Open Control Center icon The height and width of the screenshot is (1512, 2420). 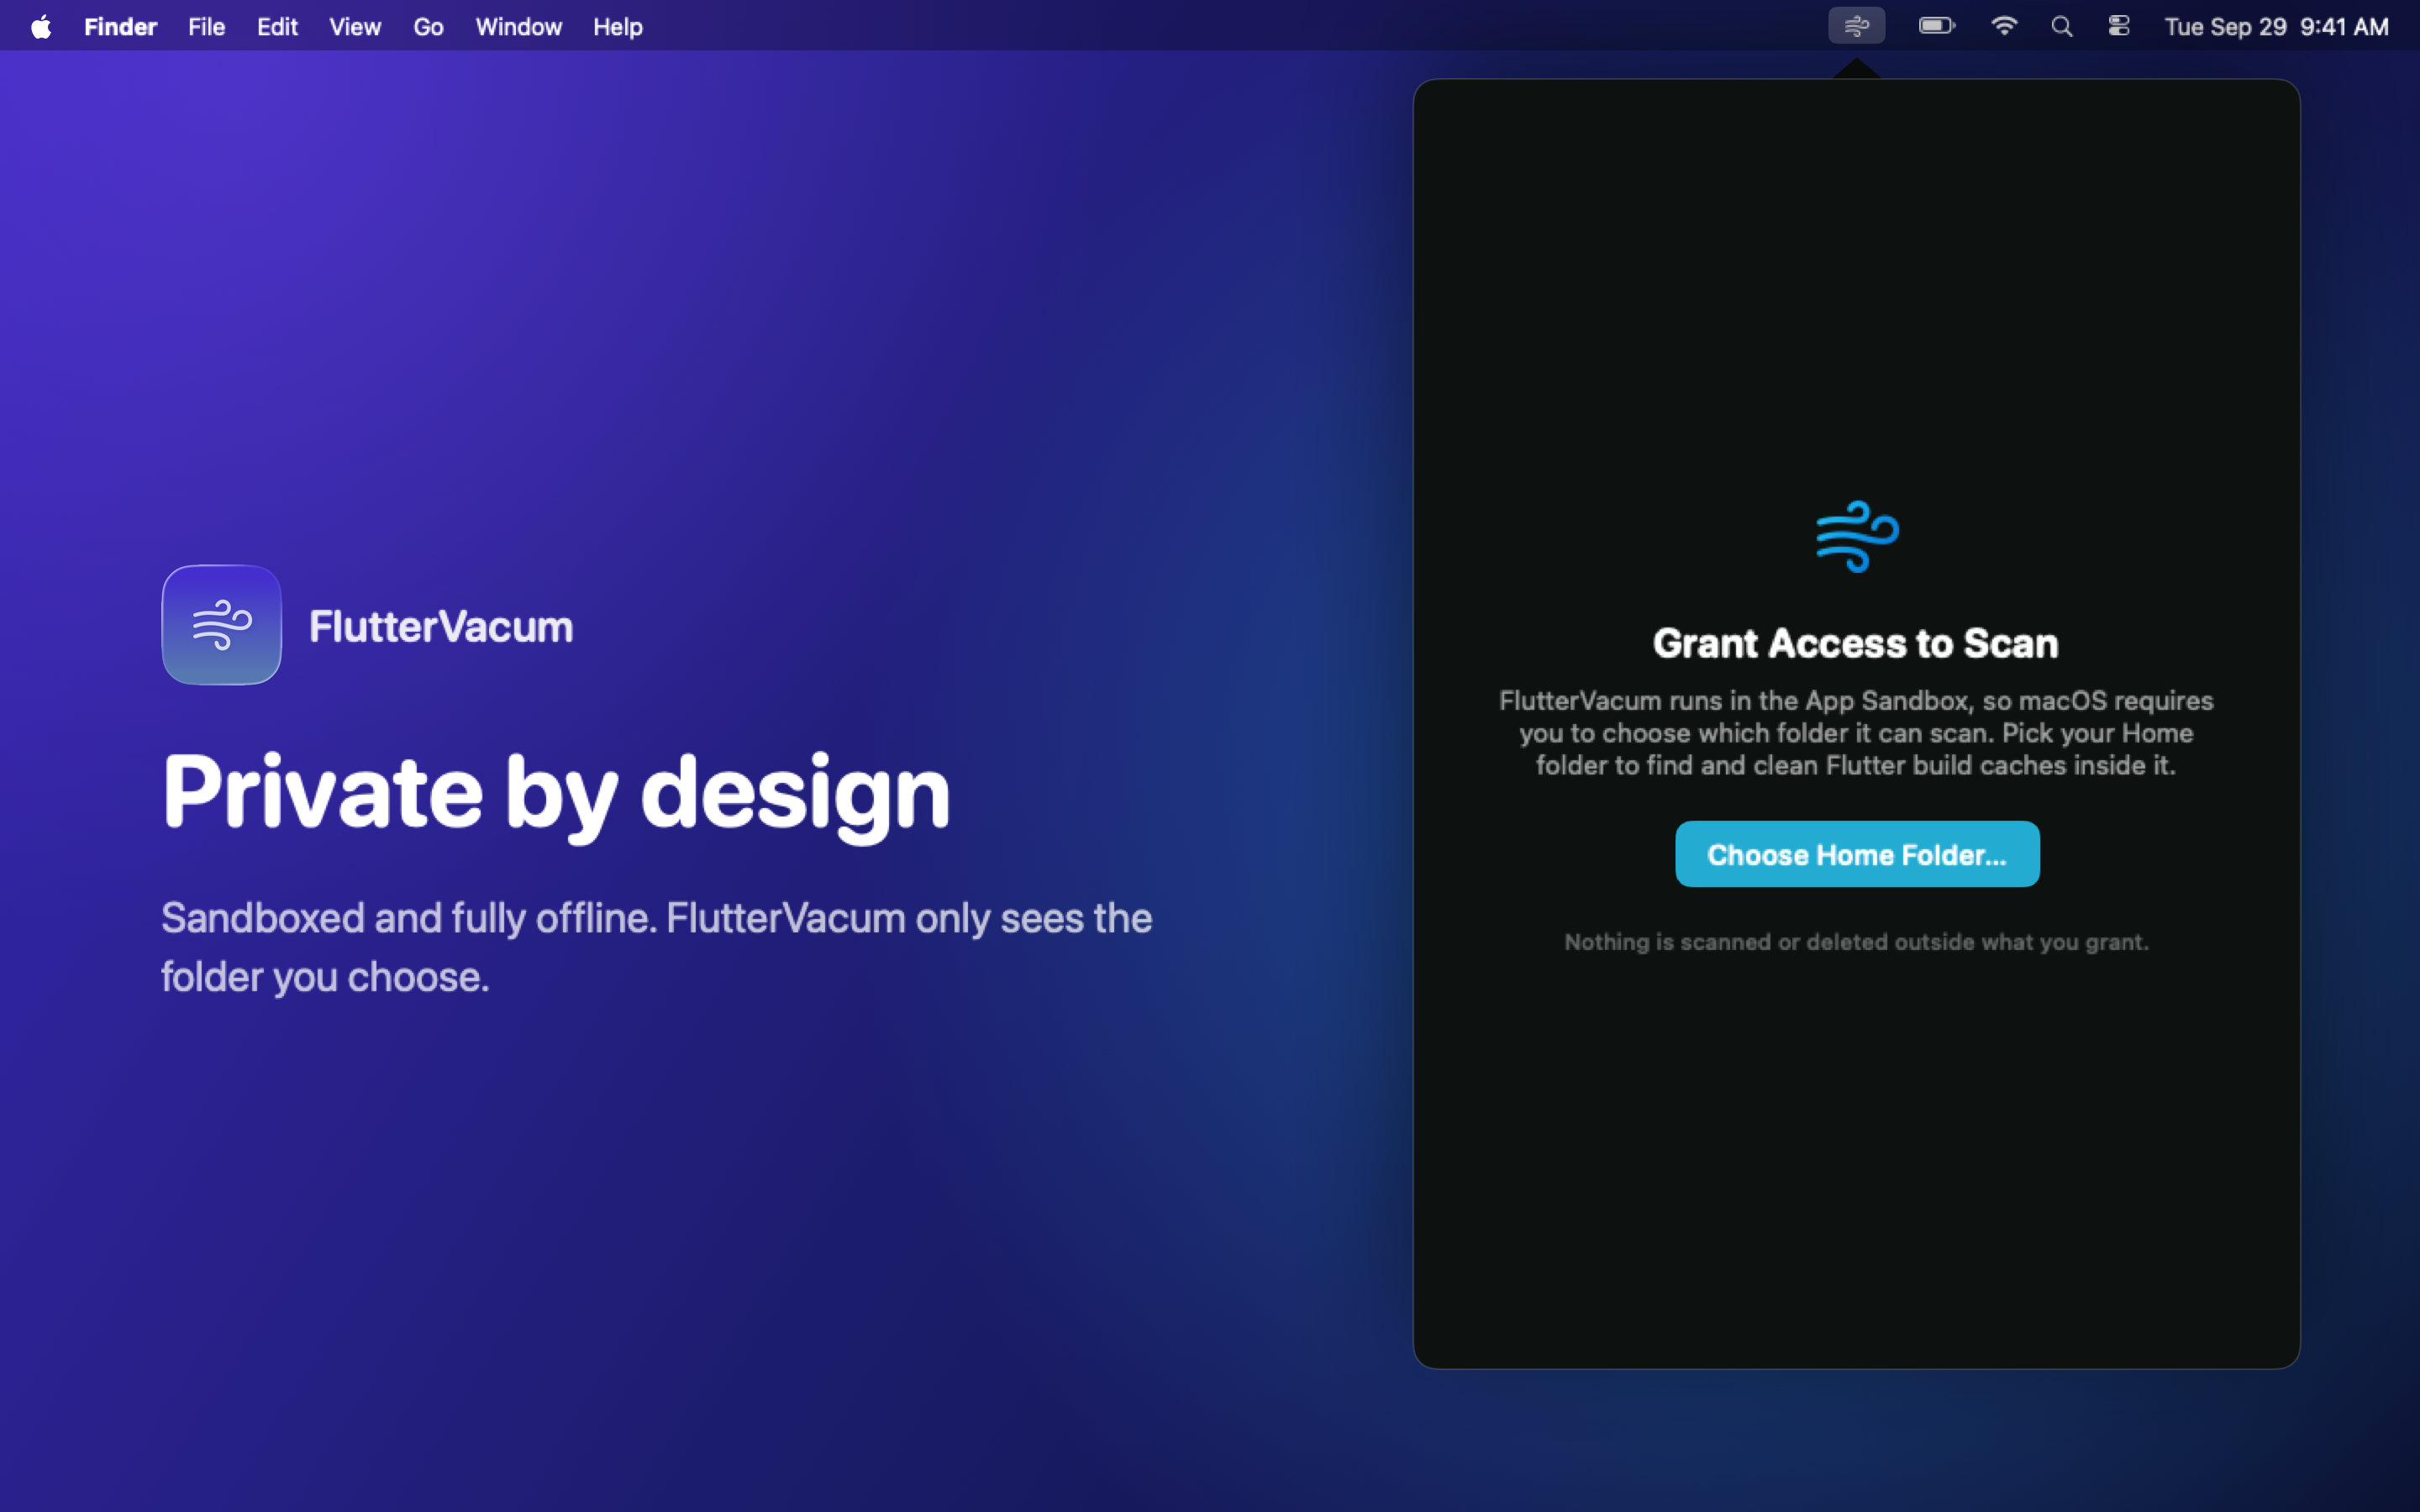(2118, 26)
